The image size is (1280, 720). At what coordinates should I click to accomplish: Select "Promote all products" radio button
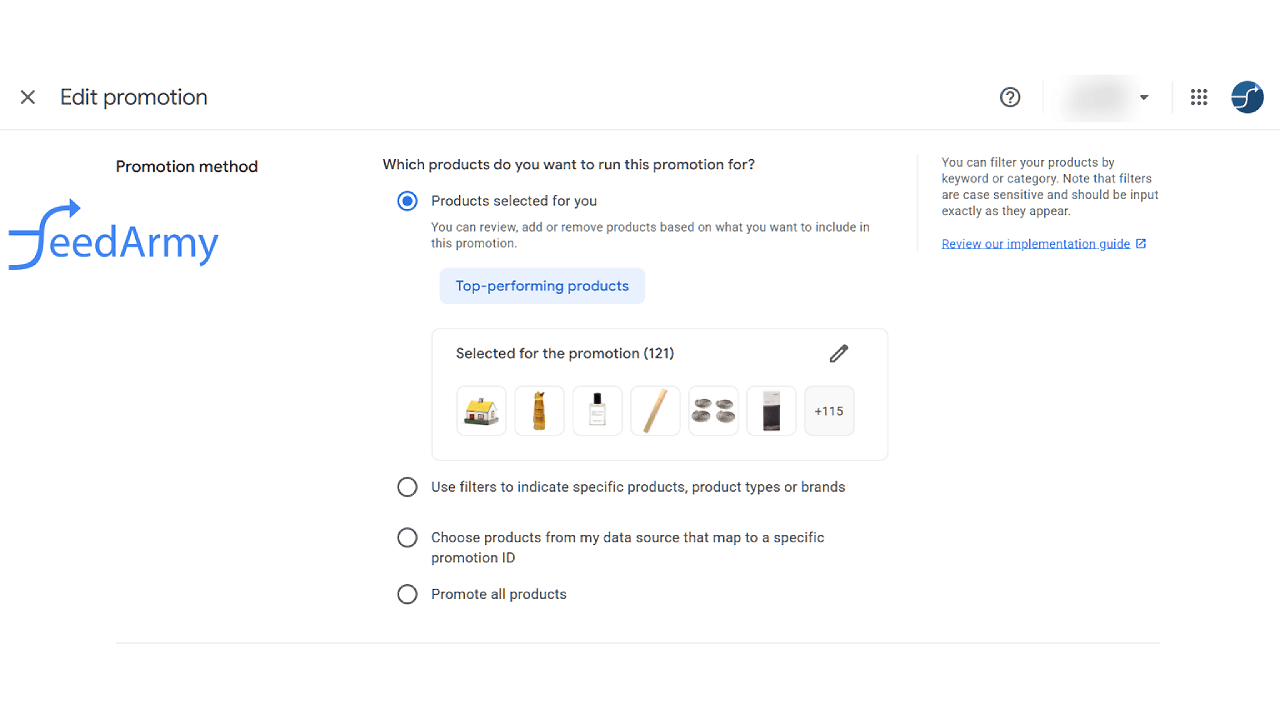pos(407,595)
